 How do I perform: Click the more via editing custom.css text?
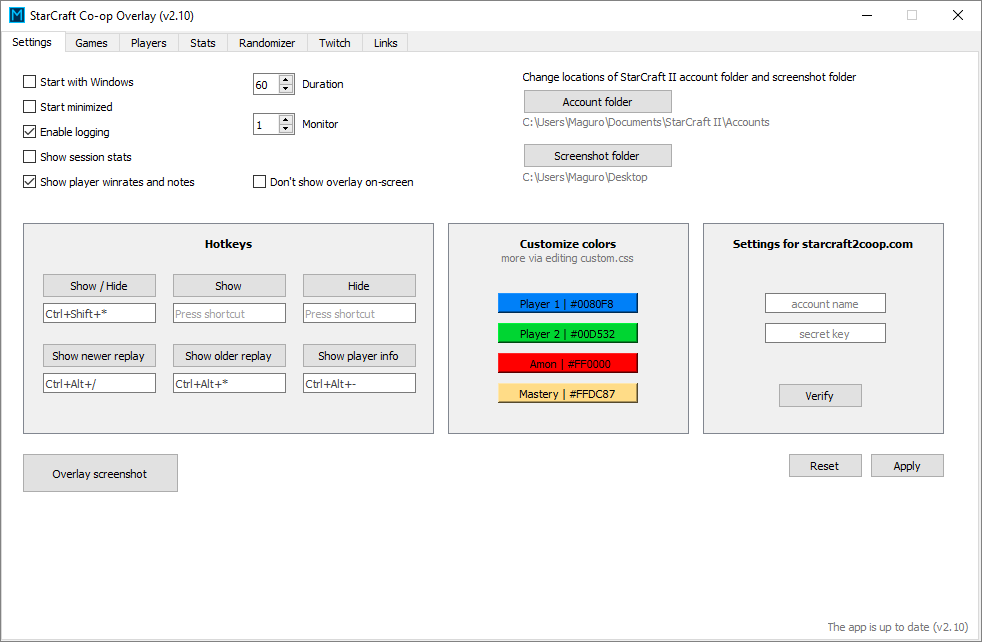click(x=567, y=258)
